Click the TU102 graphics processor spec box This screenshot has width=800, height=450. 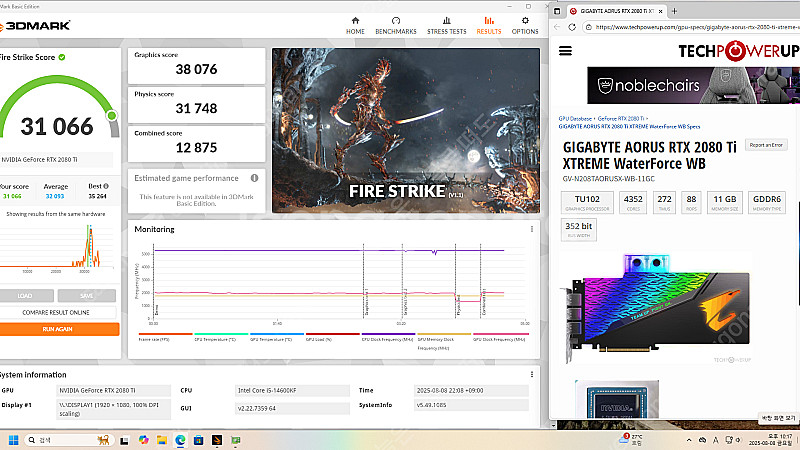(587, 203)
